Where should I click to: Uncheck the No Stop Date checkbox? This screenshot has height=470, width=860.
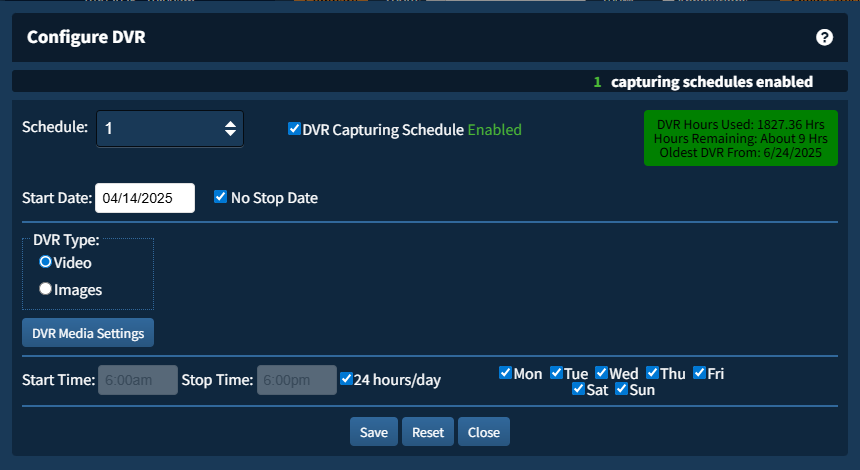tap(221, 197)
